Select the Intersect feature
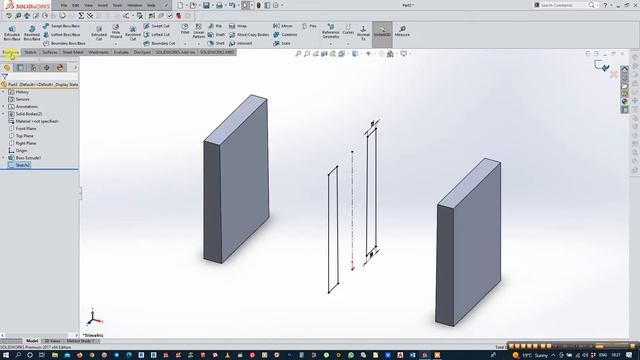The width and height of the screenshot is (640, 360). click(x=241, y=43)
